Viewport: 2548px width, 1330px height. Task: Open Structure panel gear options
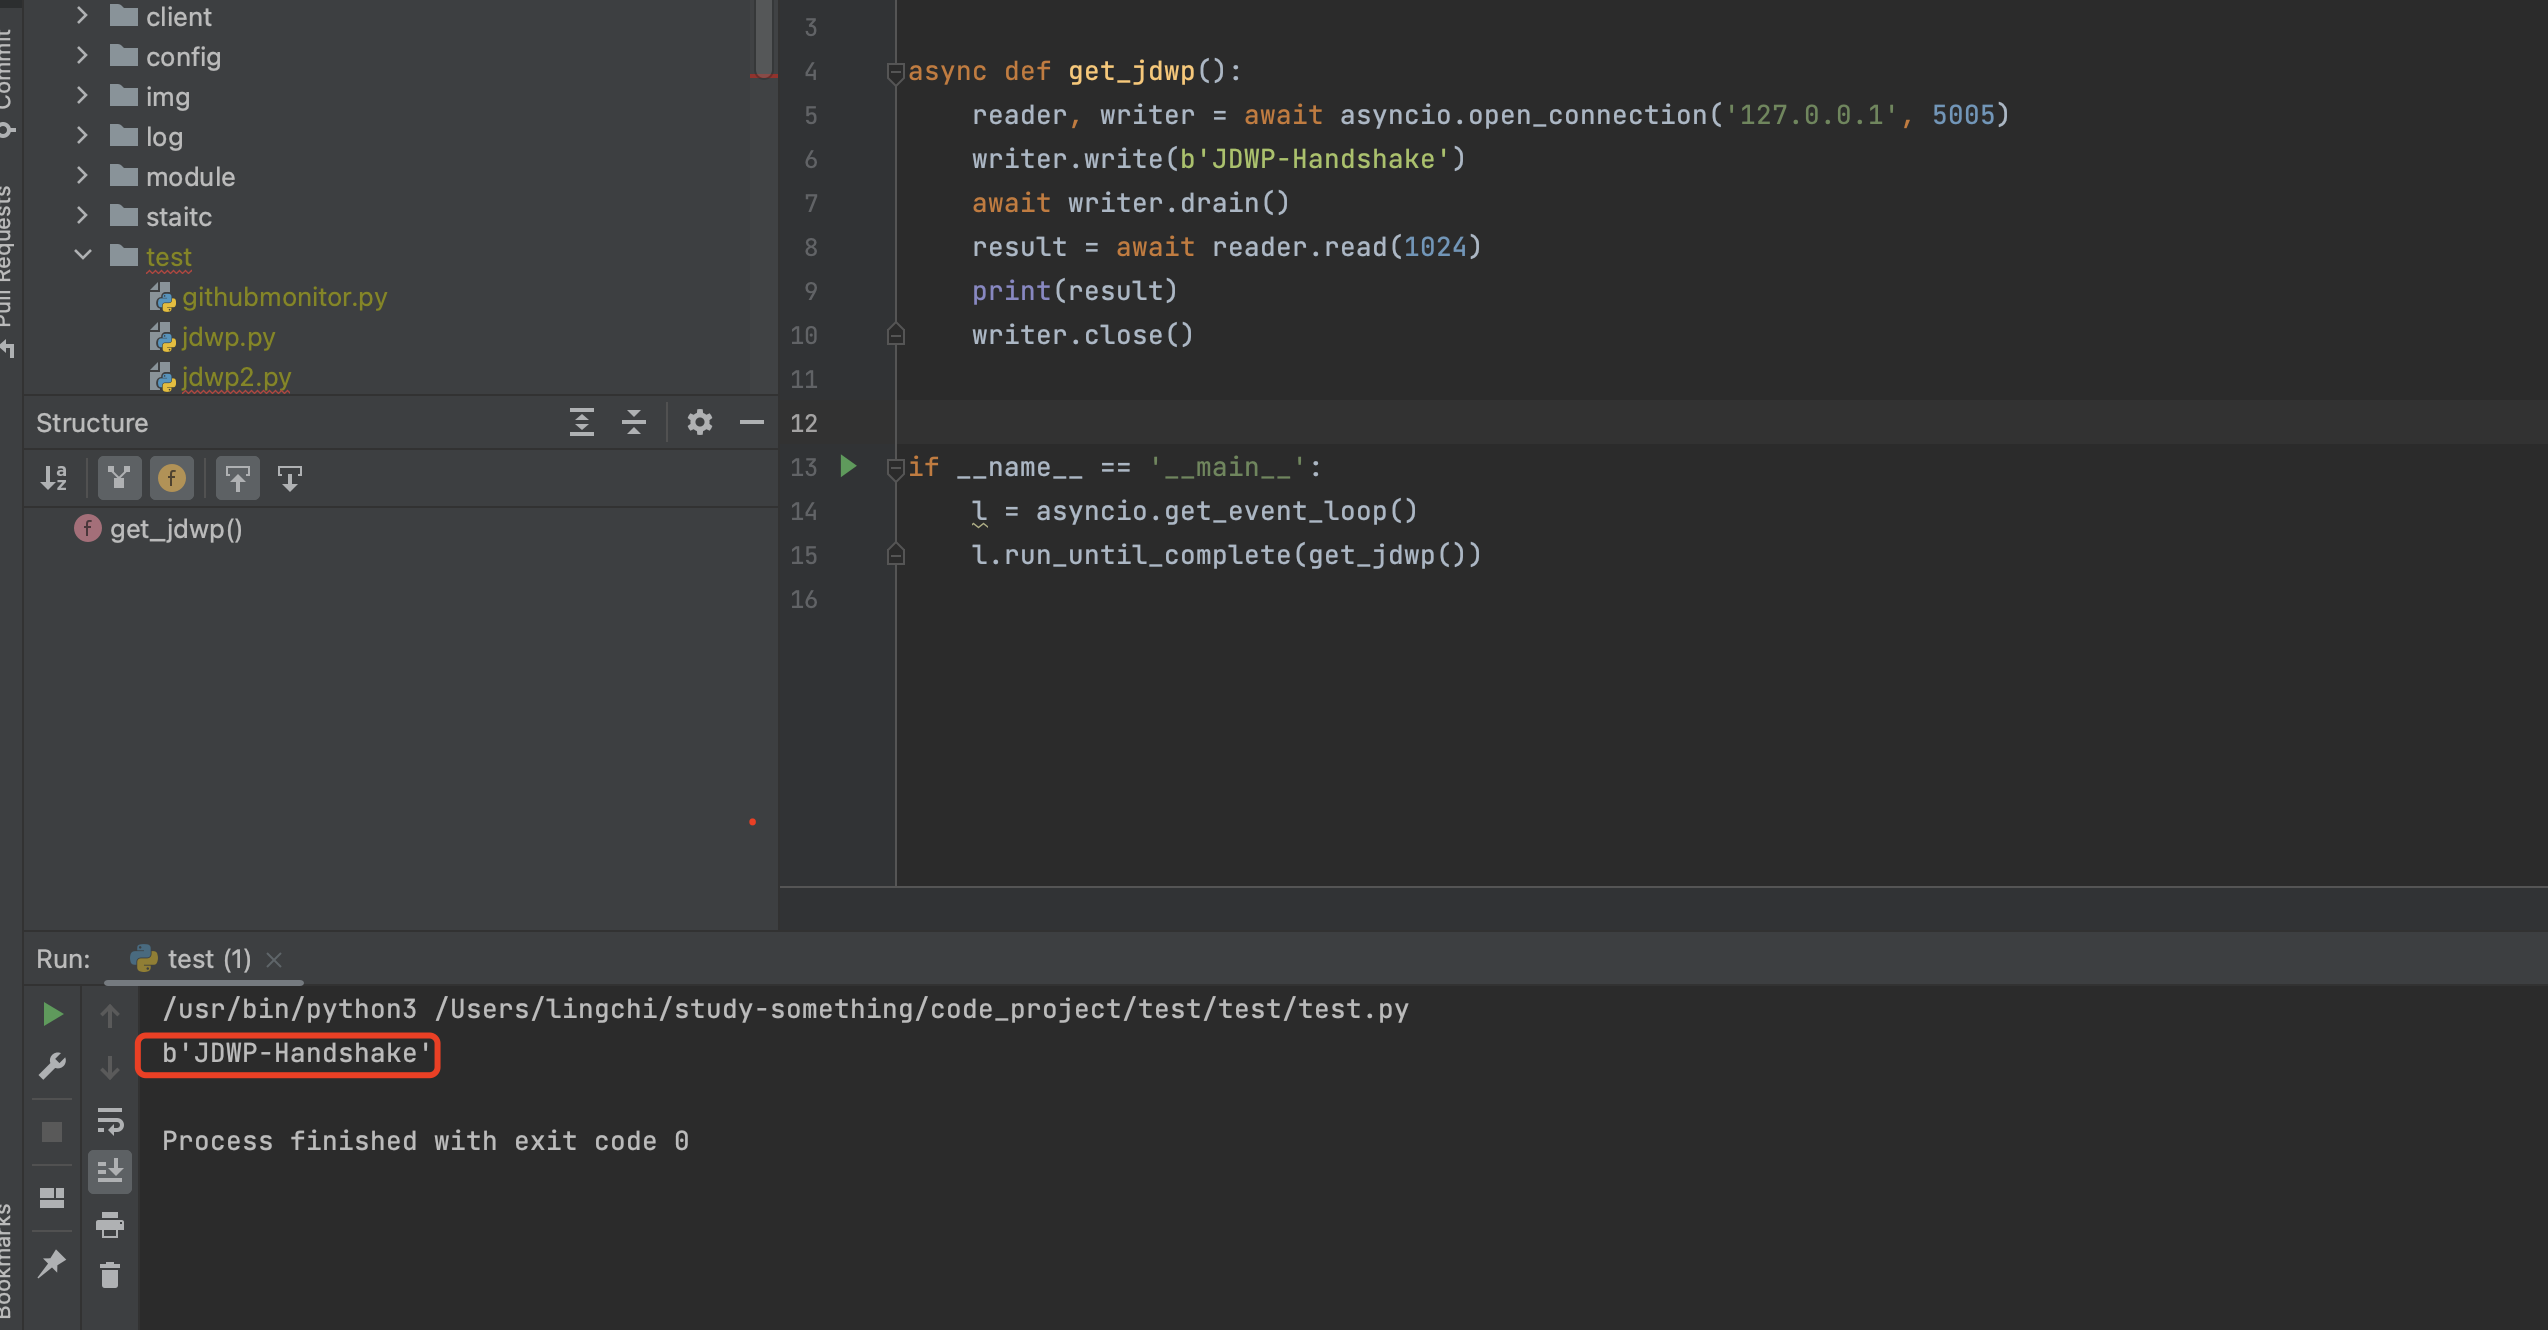[699, 422]
